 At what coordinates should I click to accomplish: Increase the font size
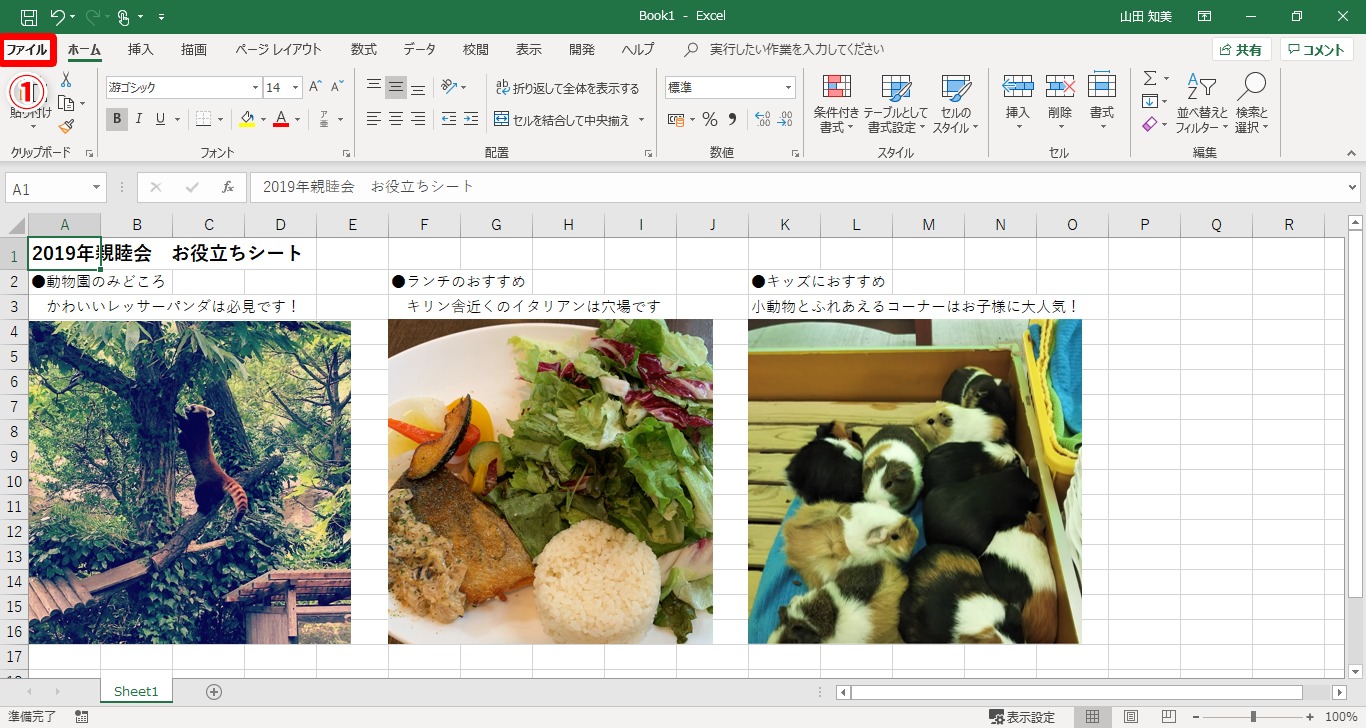(x=316, y=87)
